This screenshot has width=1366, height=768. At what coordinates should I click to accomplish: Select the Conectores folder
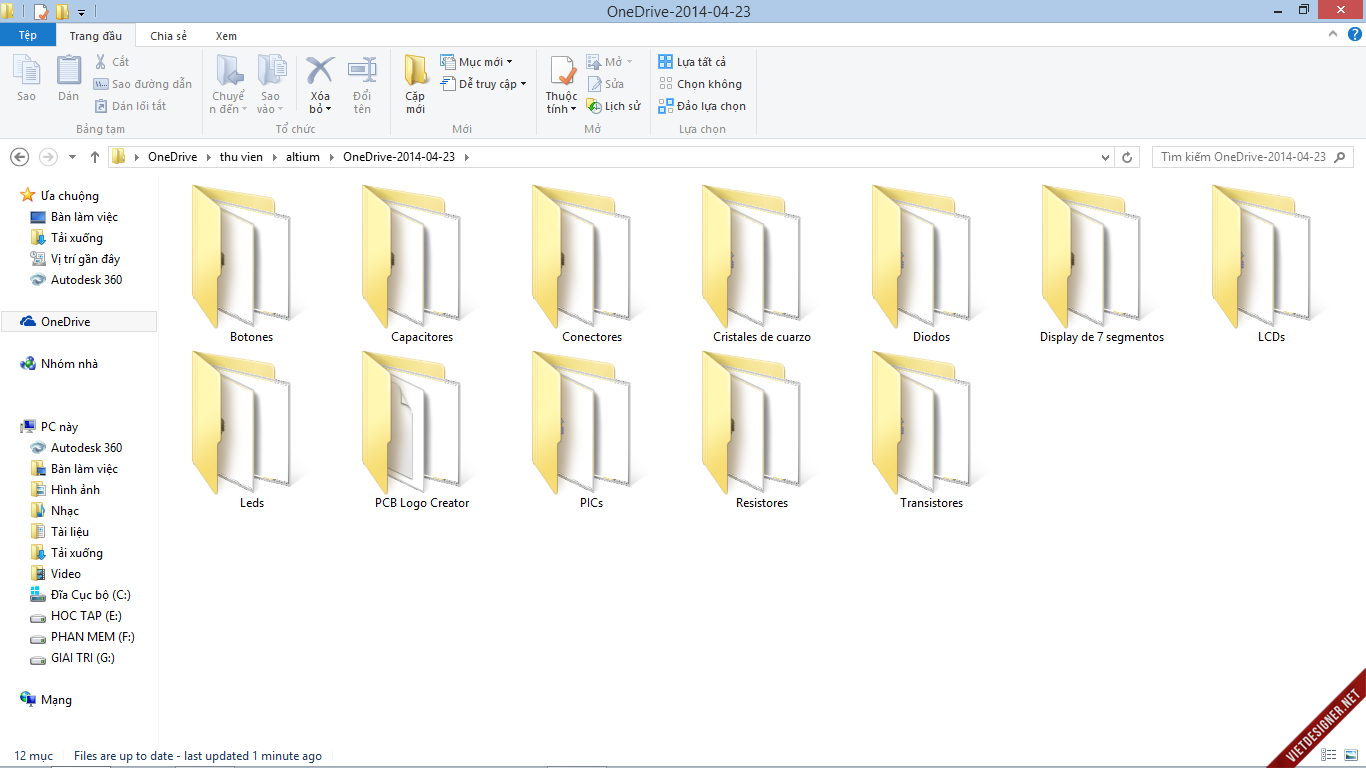[x=591, y=265]
